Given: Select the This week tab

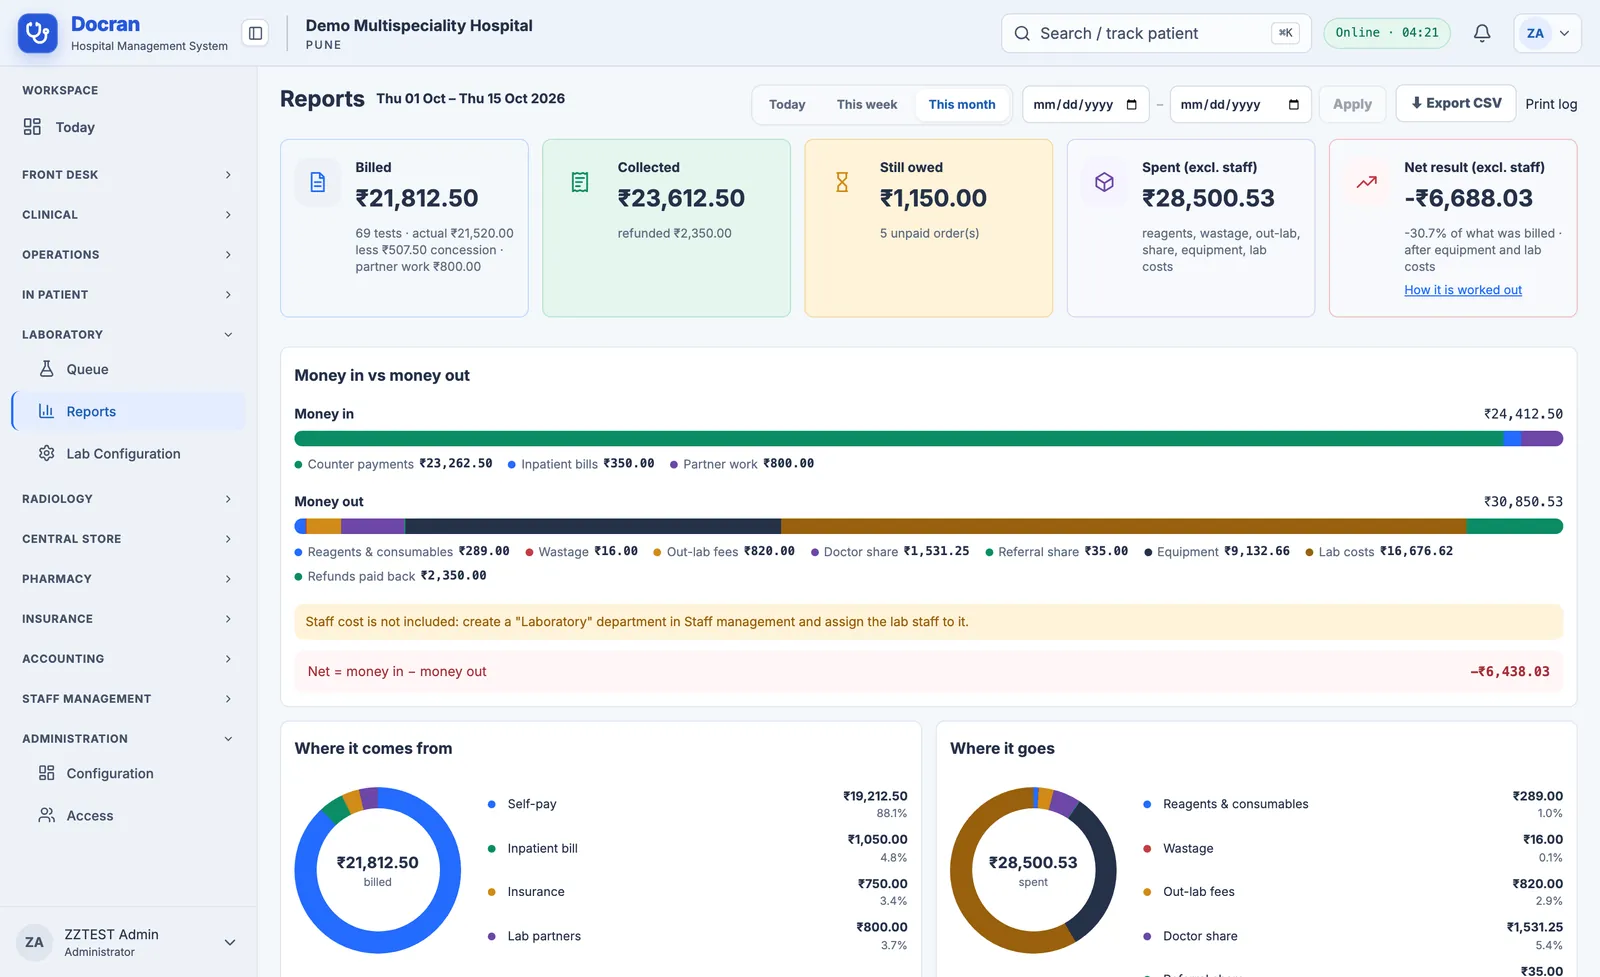Looking at the screenshot, I should 867,104.
